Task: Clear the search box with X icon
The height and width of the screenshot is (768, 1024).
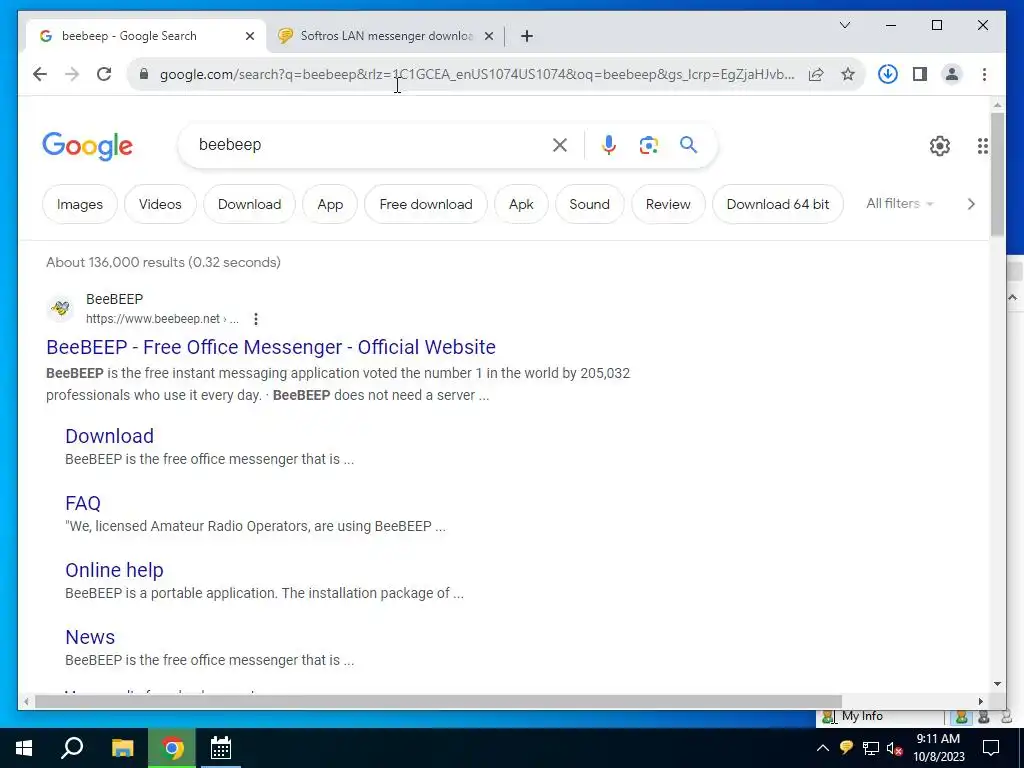Action: coord(560,145)
